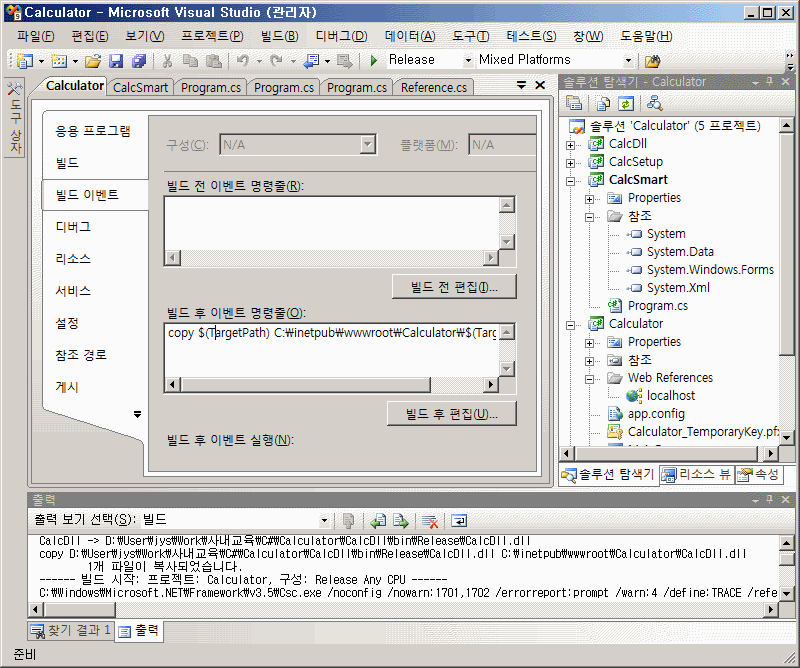Viewport: 800px width, 668px height.
Task: Click Find Message in Code output icon
Action: (348, 521)
